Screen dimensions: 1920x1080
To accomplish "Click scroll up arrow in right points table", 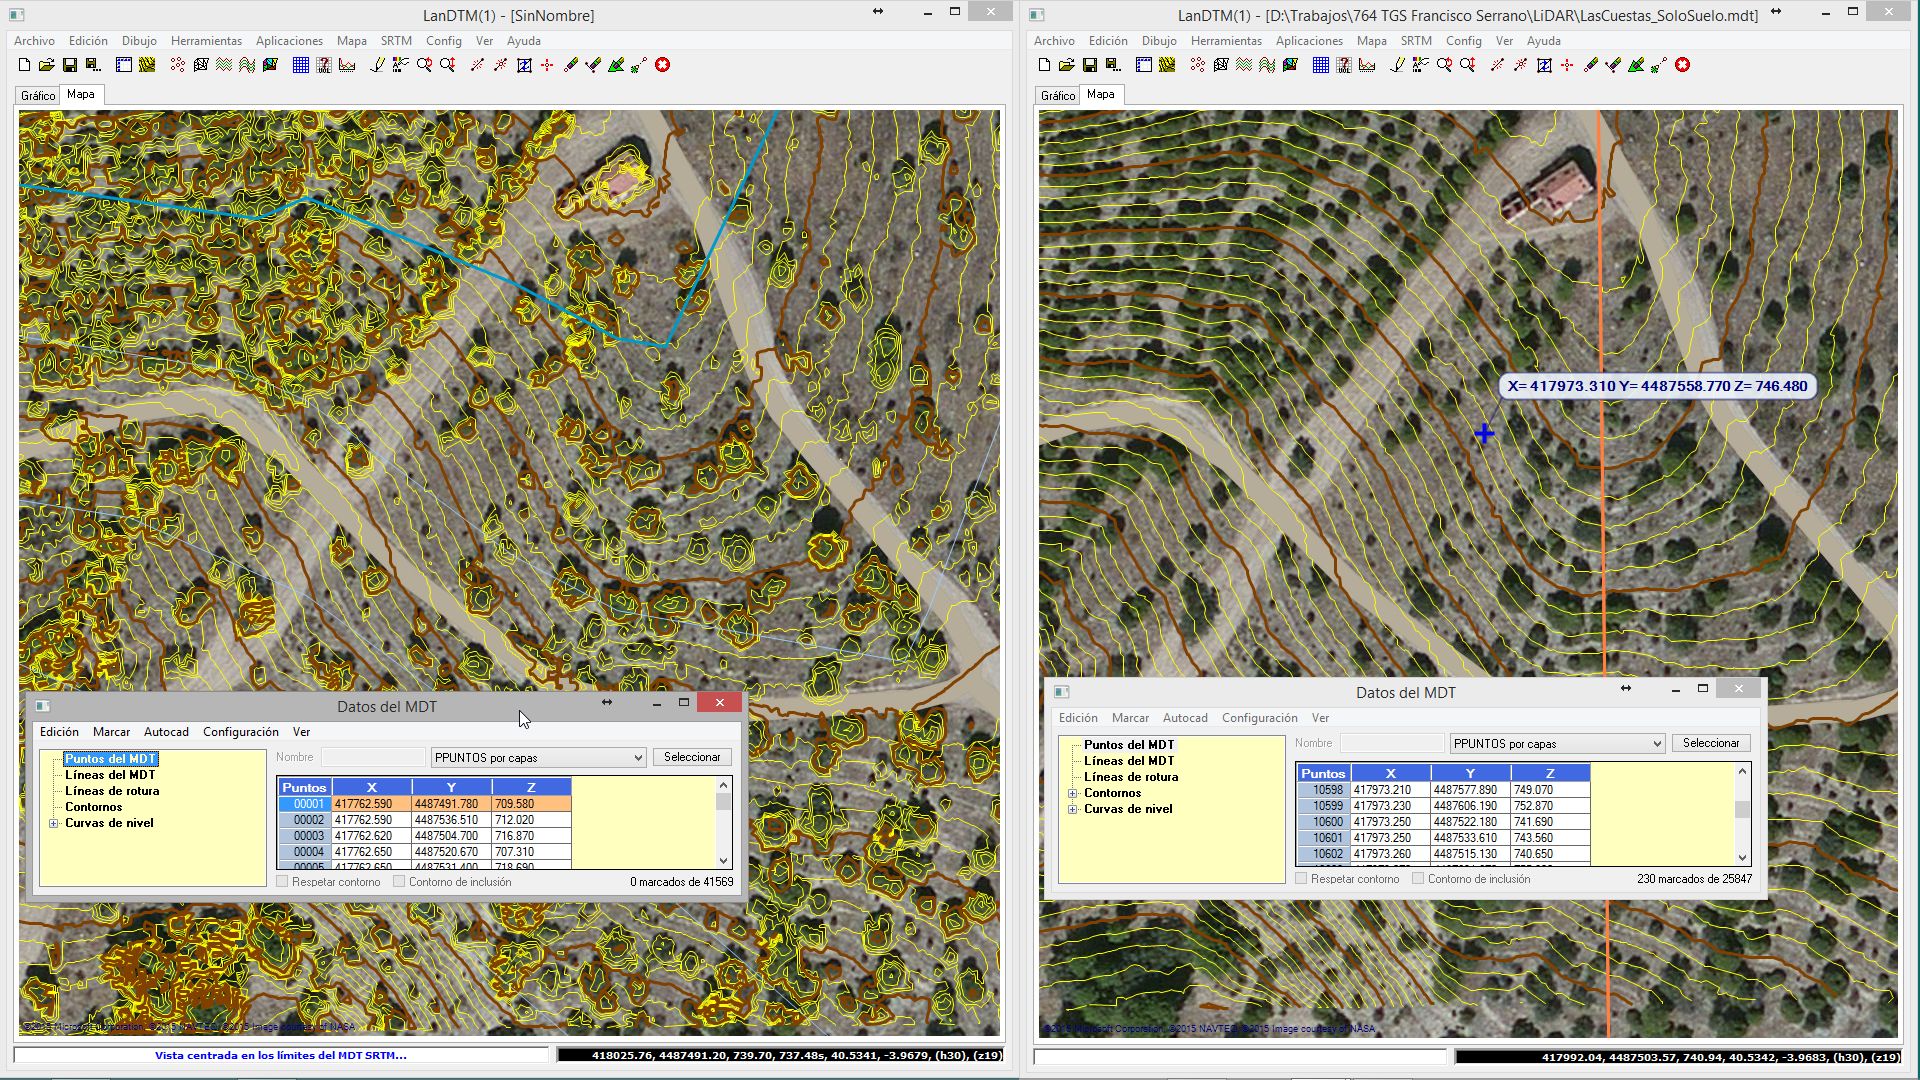I will [x=1742, y=771].
